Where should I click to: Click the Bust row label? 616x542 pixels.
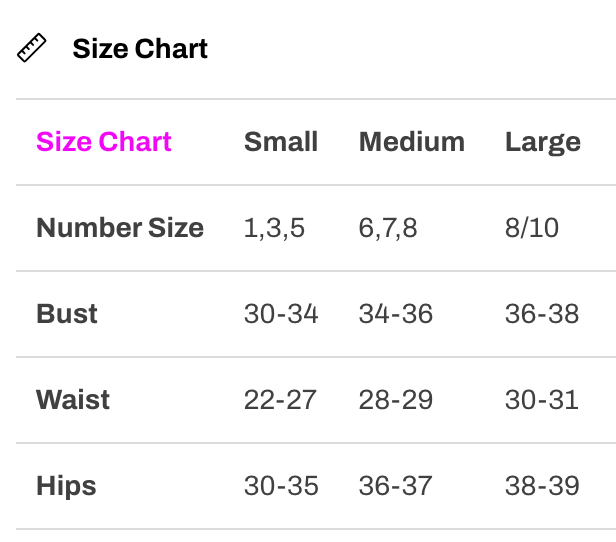(x=67, y=314)
